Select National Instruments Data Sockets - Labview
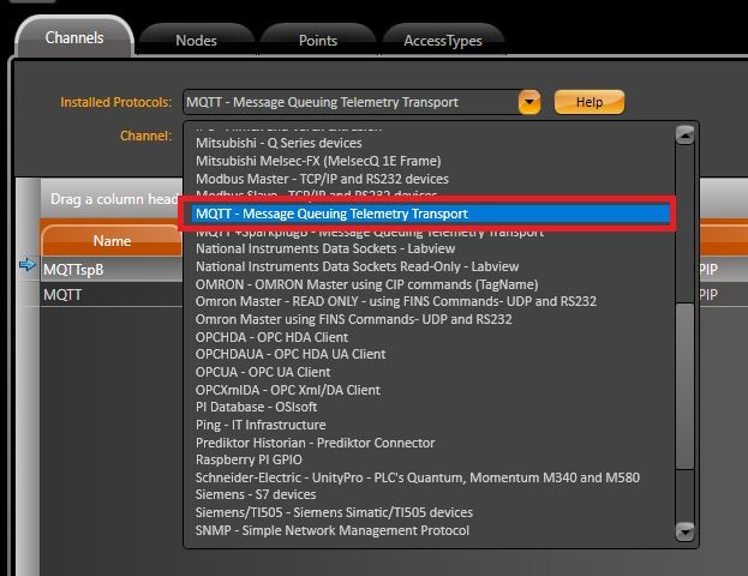Image resolution: width=748 pixels, height=576 pixels. point(325,249)
